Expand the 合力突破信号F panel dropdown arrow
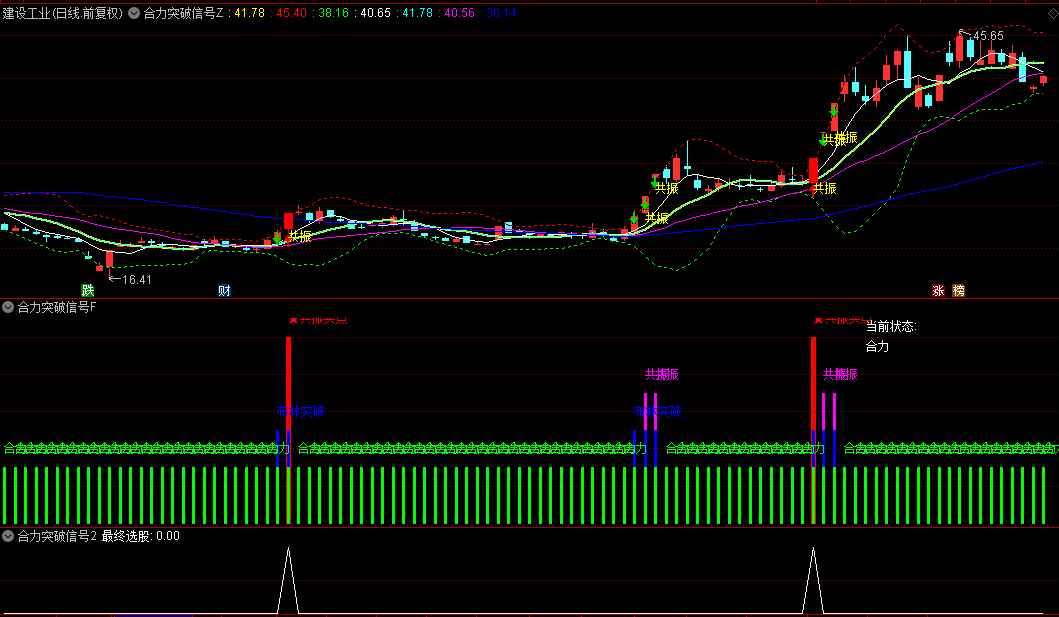This screenshot has height=617, width=1059. tap(8, 307)
